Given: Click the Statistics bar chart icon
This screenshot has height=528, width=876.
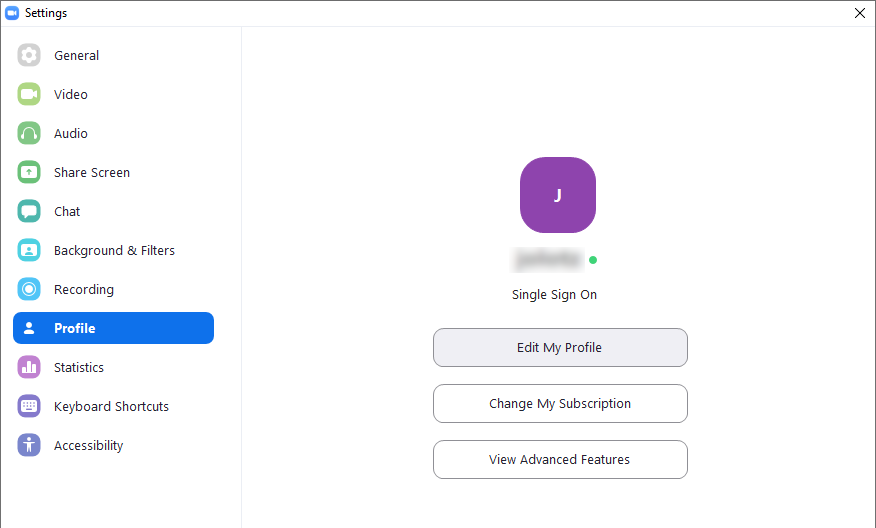Looking at the screenshot, I should coord(28,367).
